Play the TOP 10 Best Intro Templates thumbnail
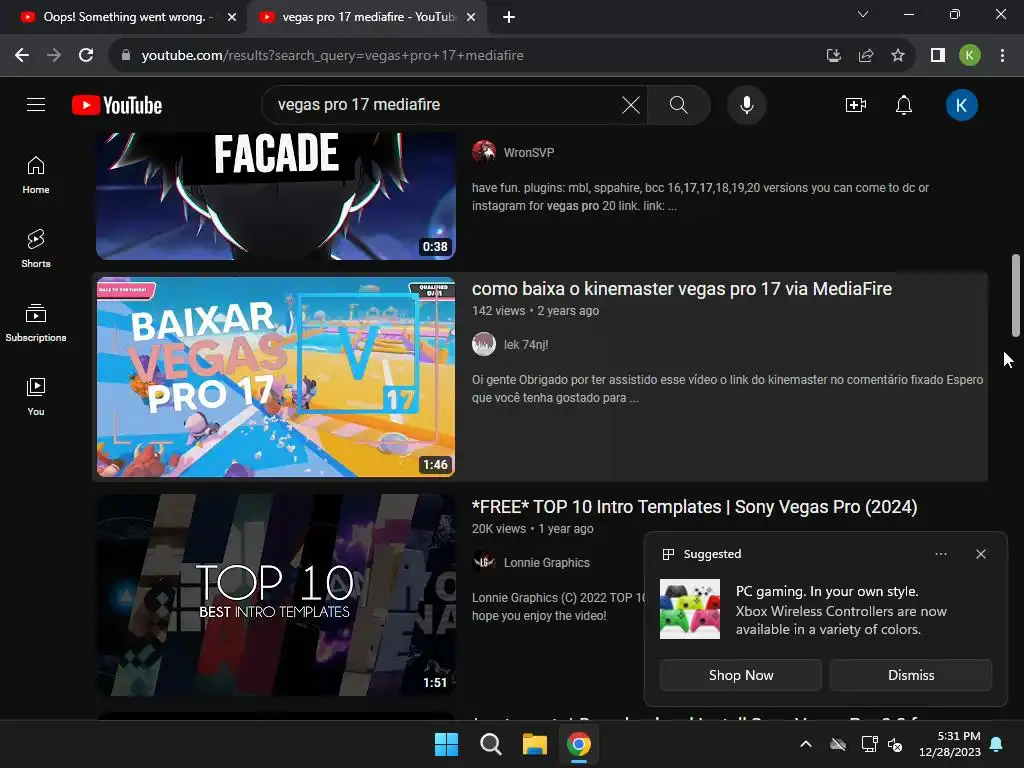1024x768 pixels. click(276, 595)
